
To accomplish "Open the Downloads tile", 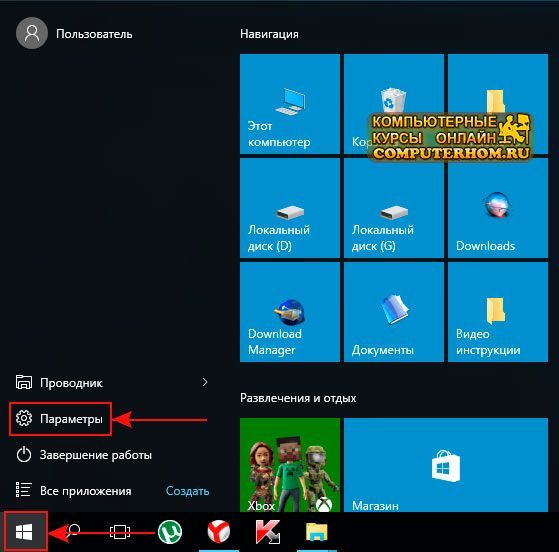I will pyautogui.click(x=498, y=208).
